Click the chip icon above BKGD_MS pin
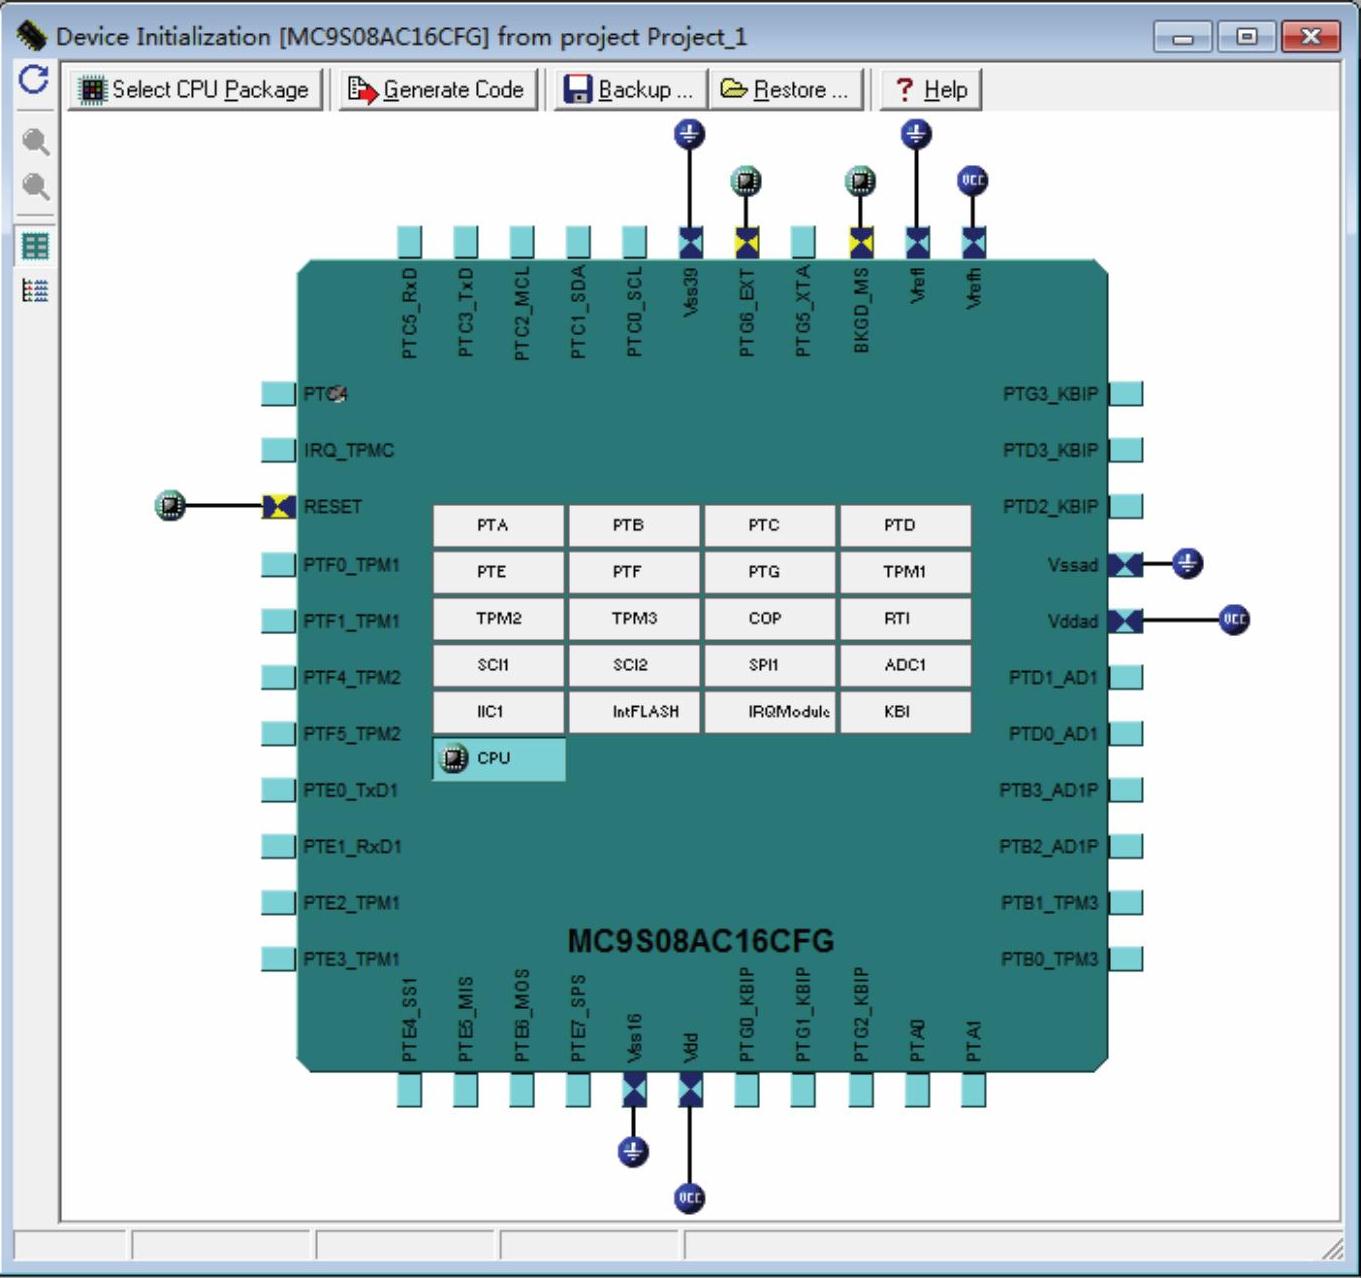 860,181
